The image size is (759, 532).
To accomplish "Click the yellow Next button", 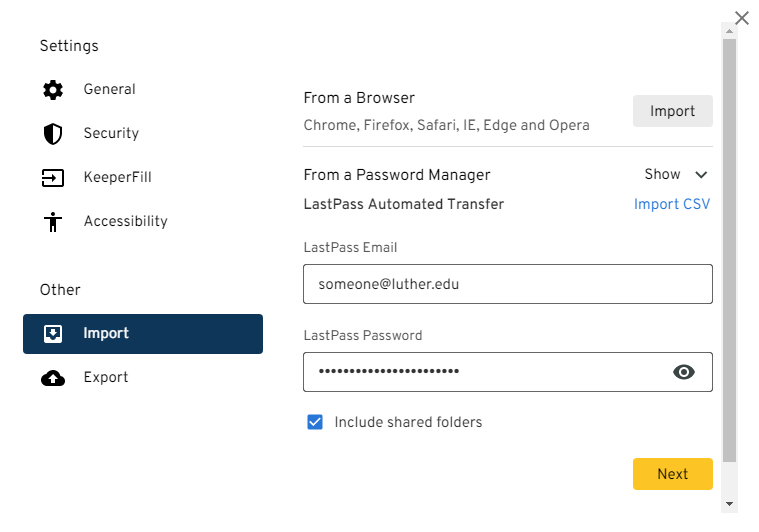I will pos(672,474).
